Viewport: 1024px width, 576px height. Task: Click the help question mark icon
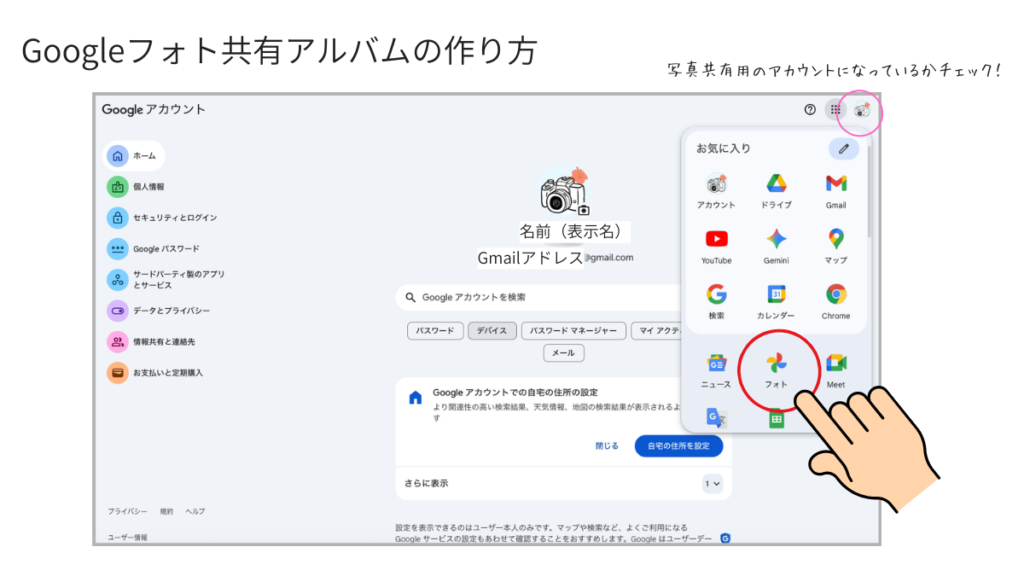coord(808,110)
